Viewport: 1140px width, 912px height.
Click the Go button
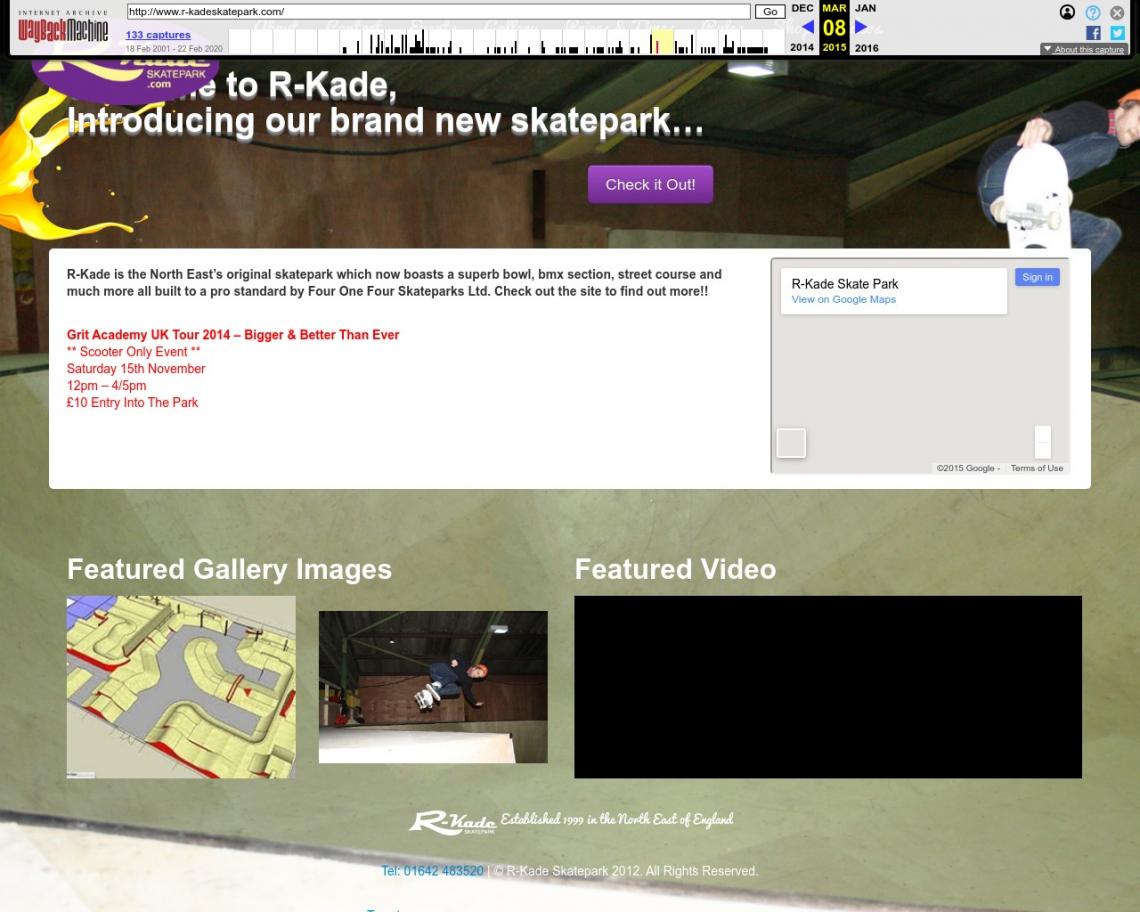coord(770,12)
